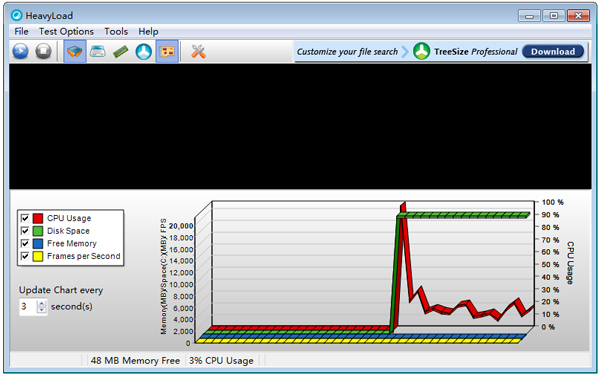Uncheck the Free Memory checkbox

point(25,243)
